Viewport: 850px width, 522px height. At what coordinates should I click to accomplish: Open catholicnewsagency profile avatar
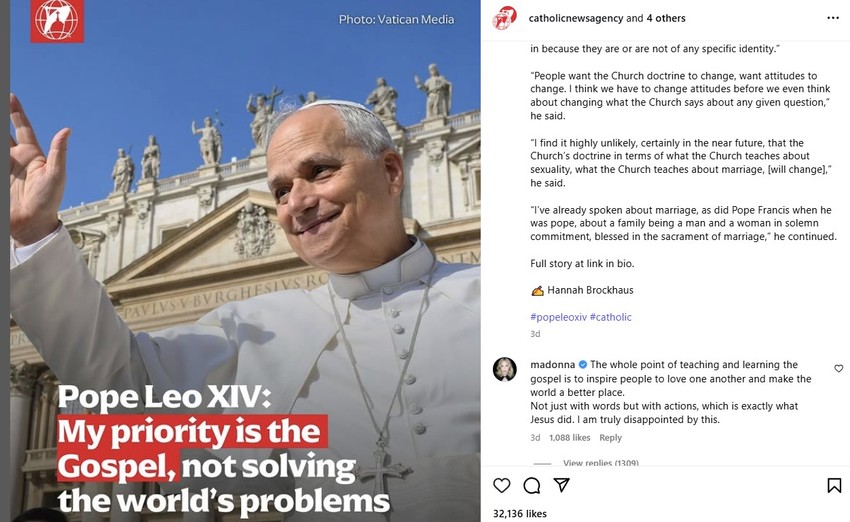tap(504, 18)
